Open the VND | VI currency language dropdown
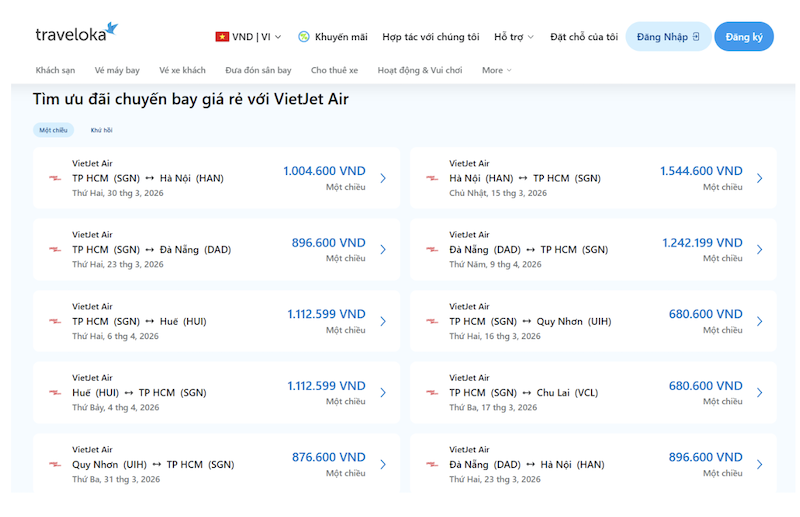 [x=249, y=37]
